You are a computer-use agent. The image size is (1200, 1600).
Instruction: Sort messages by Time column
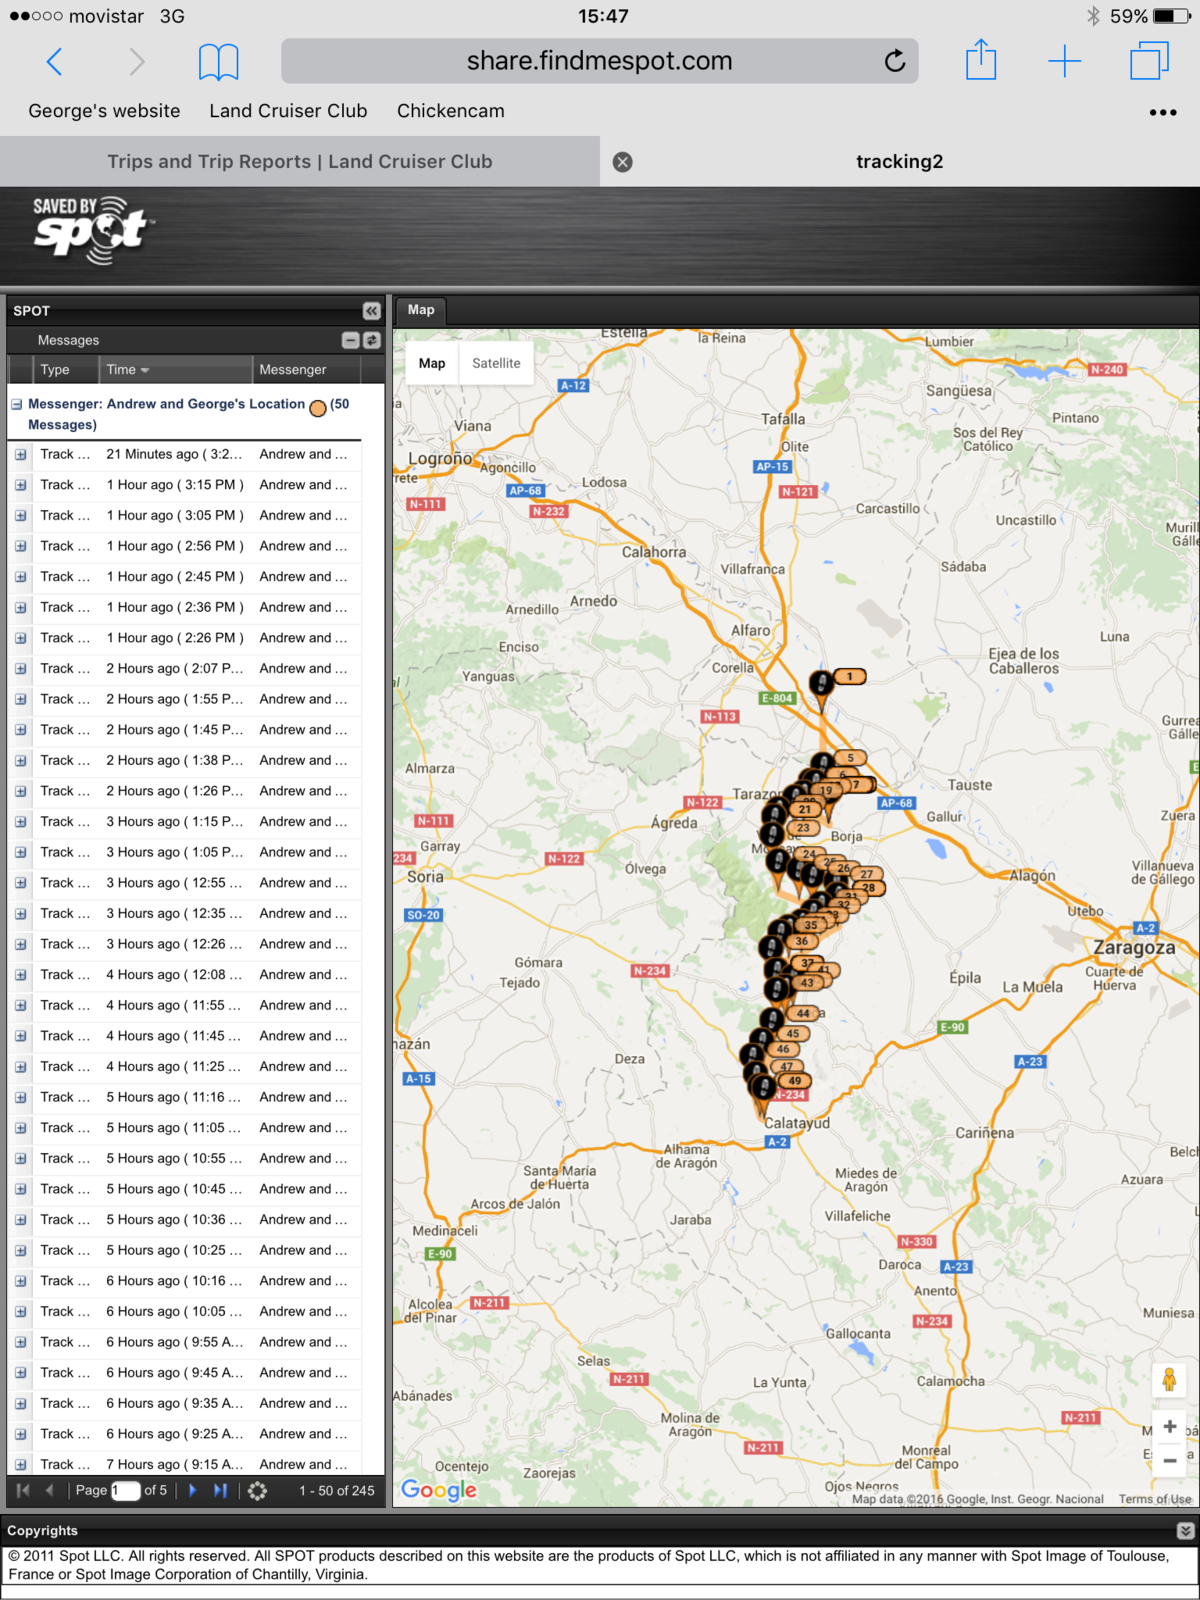[x=175, y=369]
